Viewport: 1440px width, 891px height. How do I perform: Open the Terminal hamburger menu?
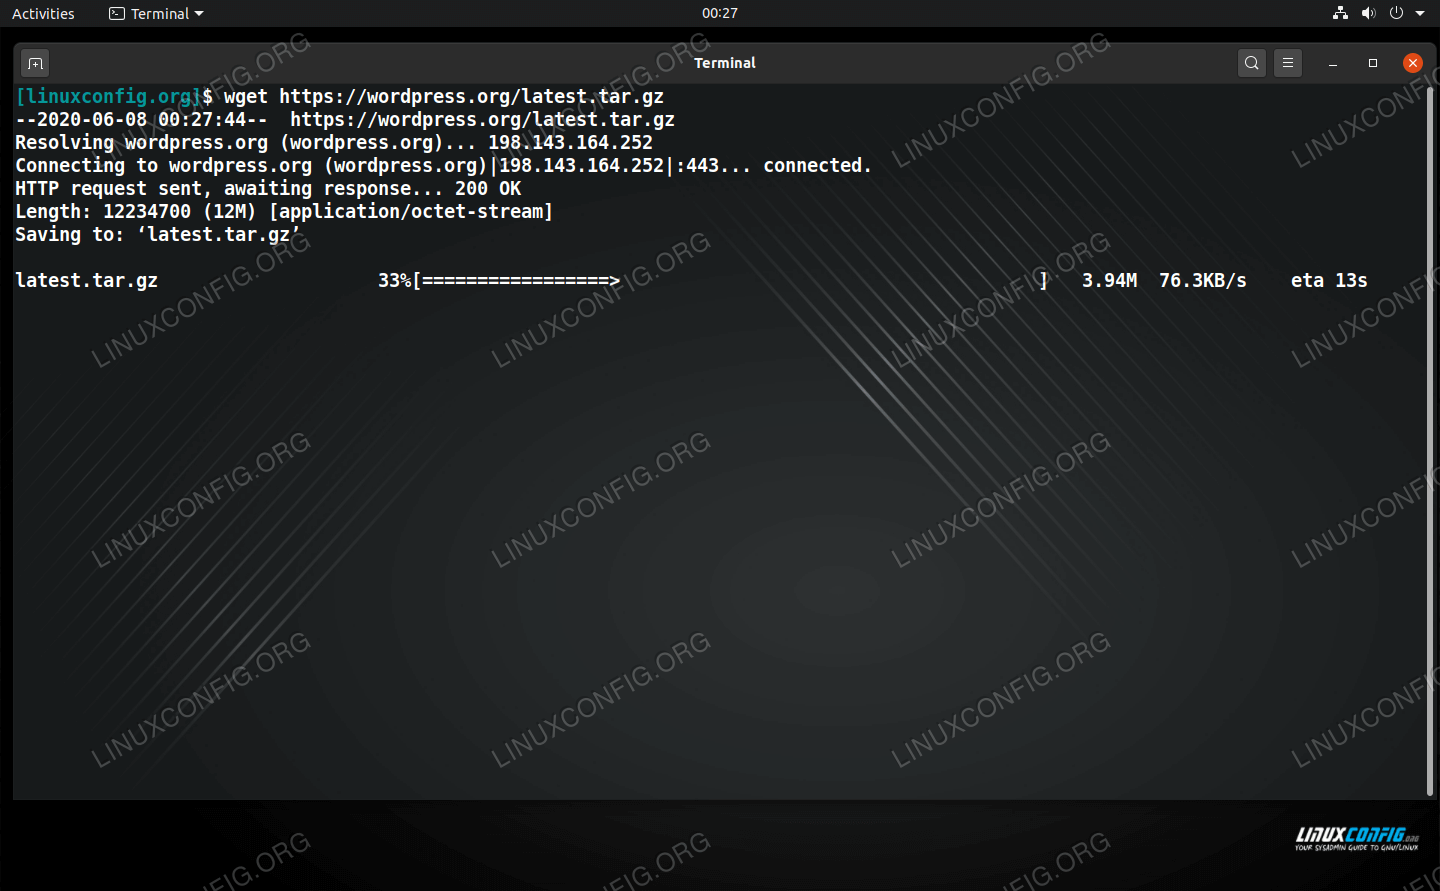(x=1287, y=62)
